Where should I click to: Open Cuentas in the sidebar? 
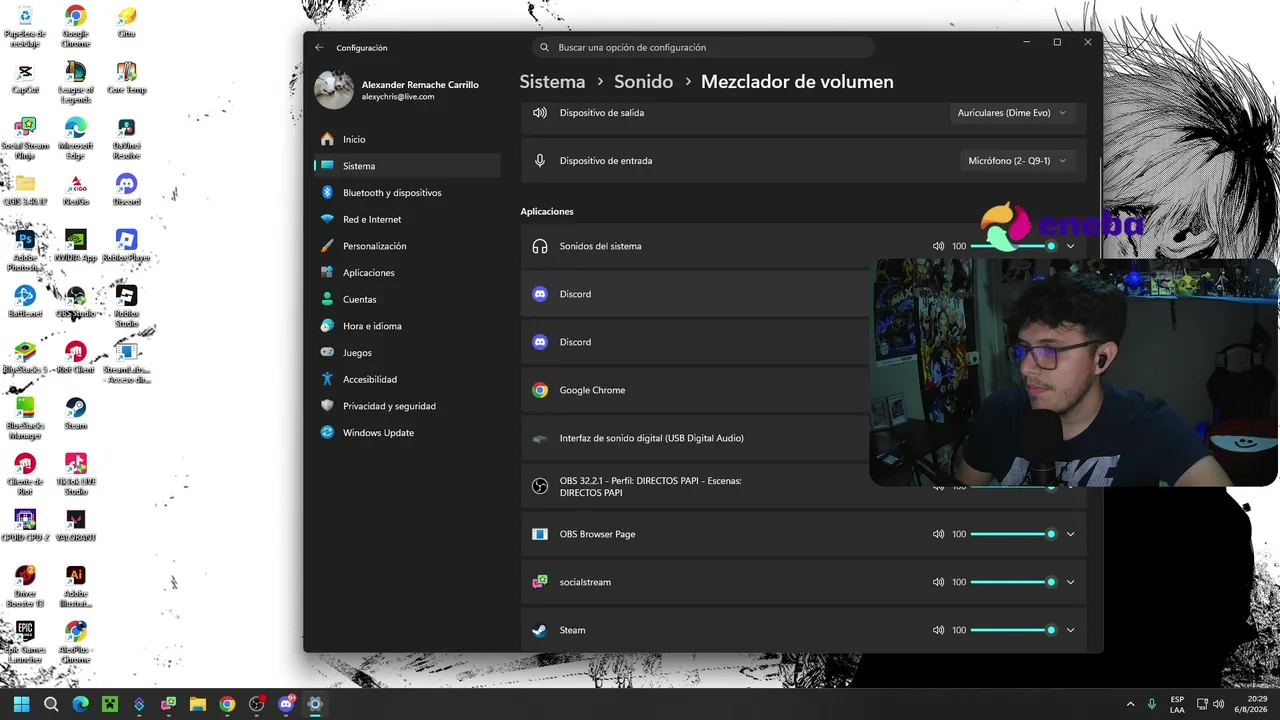pos(407,299)
